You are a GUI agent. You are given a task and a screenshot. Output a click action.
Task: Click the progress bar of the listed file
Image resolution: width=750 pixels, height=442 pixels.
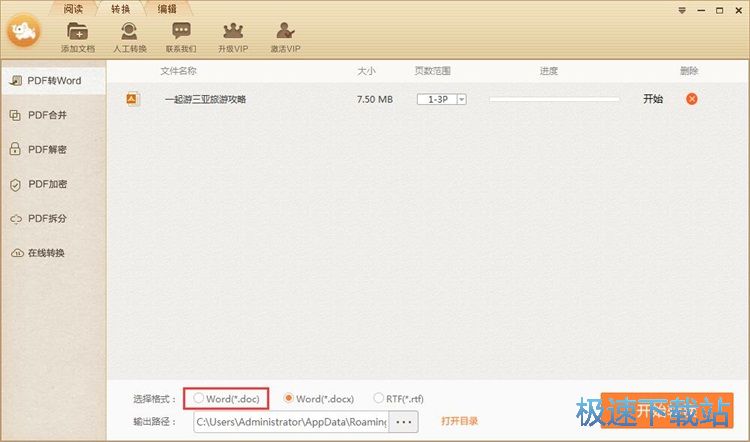tap(554, 99)
